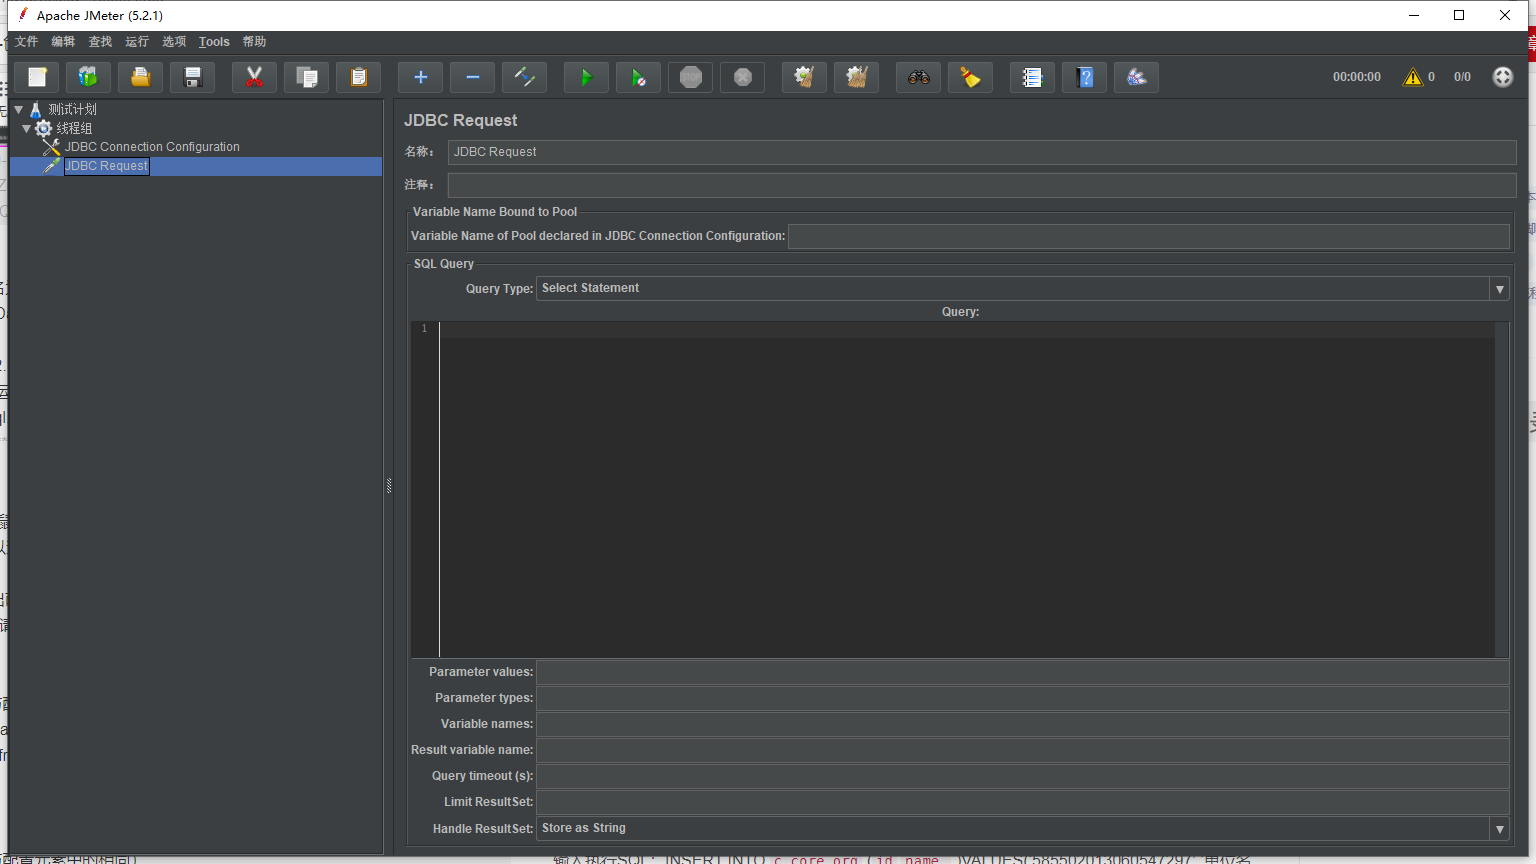The image size is (1536, 864).
Task: Open the Function Helper list icon
Action: click(x=1033, y=77)
